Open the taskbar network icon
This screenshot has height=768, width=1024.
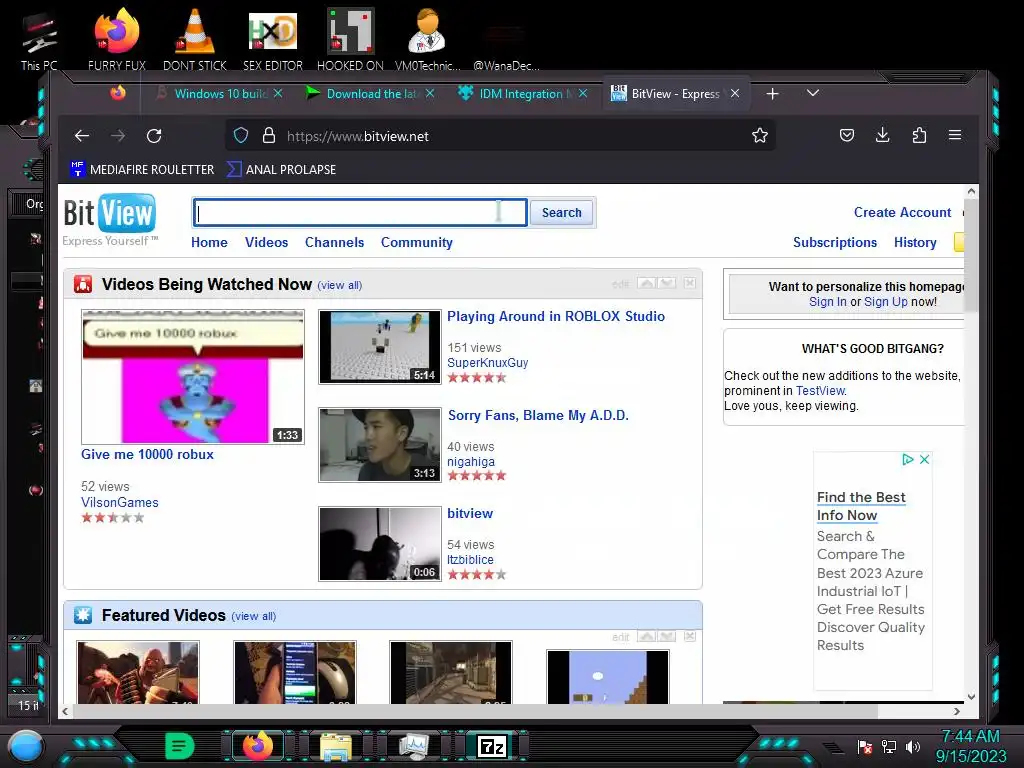pyautogui.click(x=889, y=746)
